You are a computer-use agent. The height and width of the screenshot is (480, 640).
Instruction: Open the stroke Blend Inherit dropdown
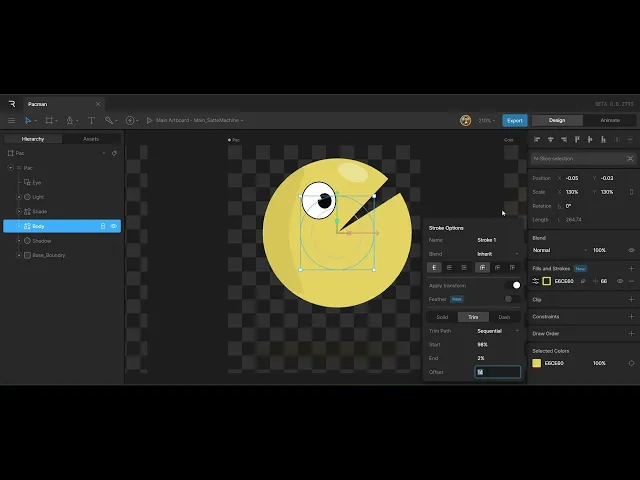(x=498, y=254)
